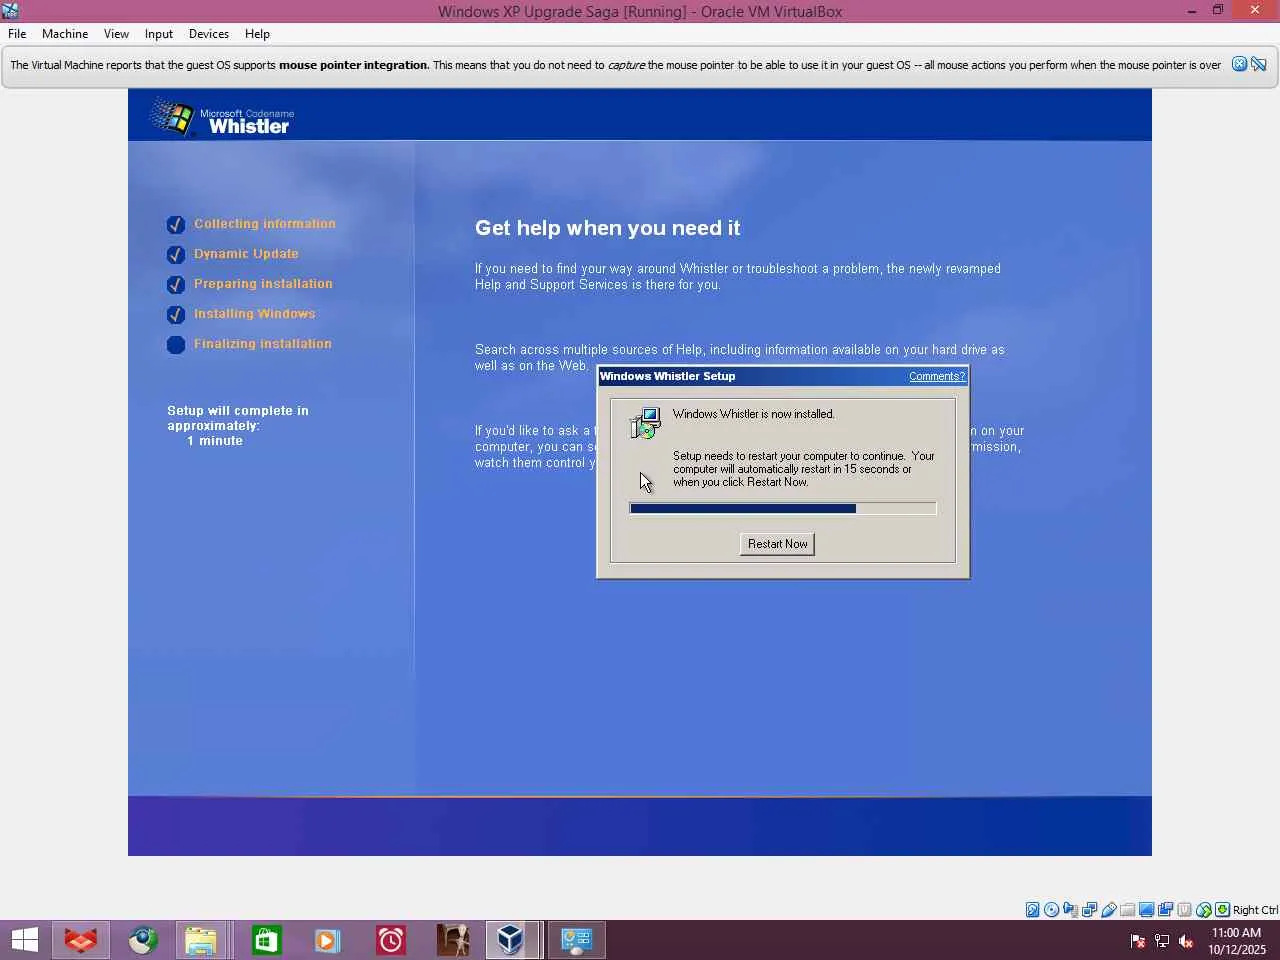Click 'Windows Whistler is now installed.' text
Screen dimensions: 1280x960
(x=754, y=414)
